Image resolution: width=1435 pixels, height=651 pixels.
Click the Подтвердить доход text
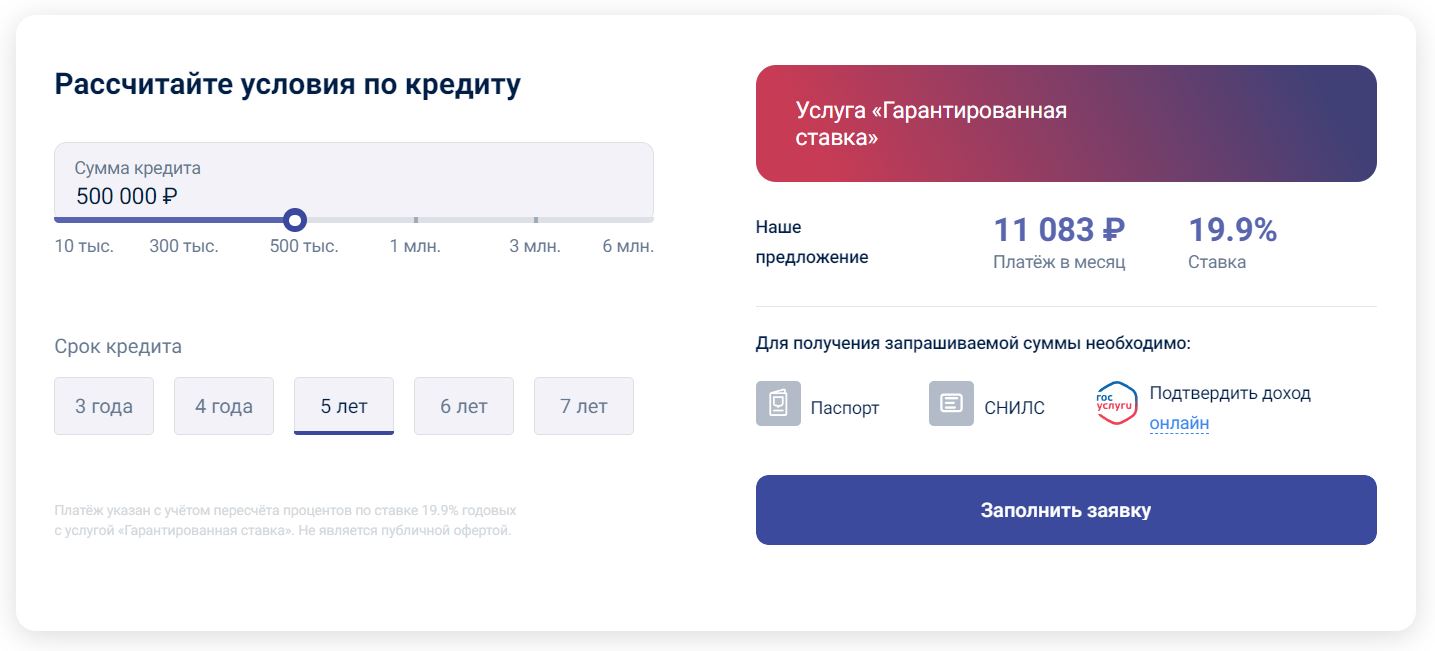click(1230, 393)
